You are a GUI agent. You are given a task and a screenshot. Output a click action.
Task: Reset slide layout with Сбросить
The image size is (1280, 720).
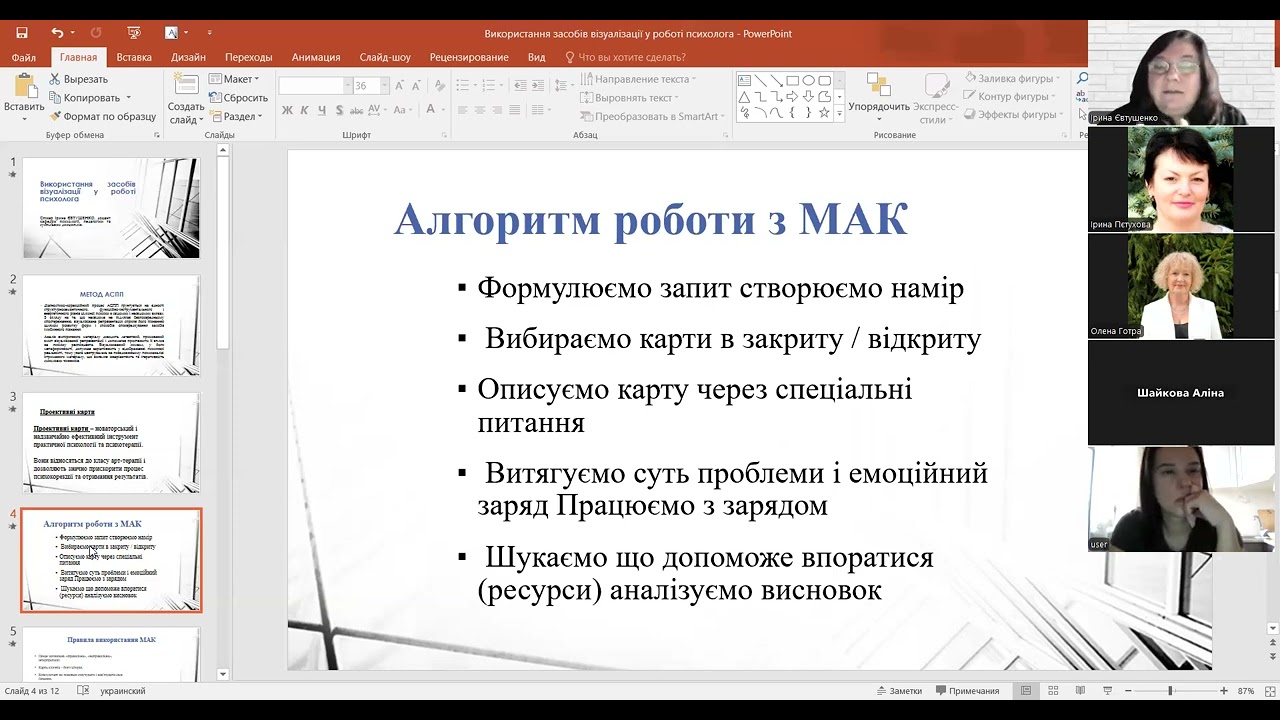(238, 98)
